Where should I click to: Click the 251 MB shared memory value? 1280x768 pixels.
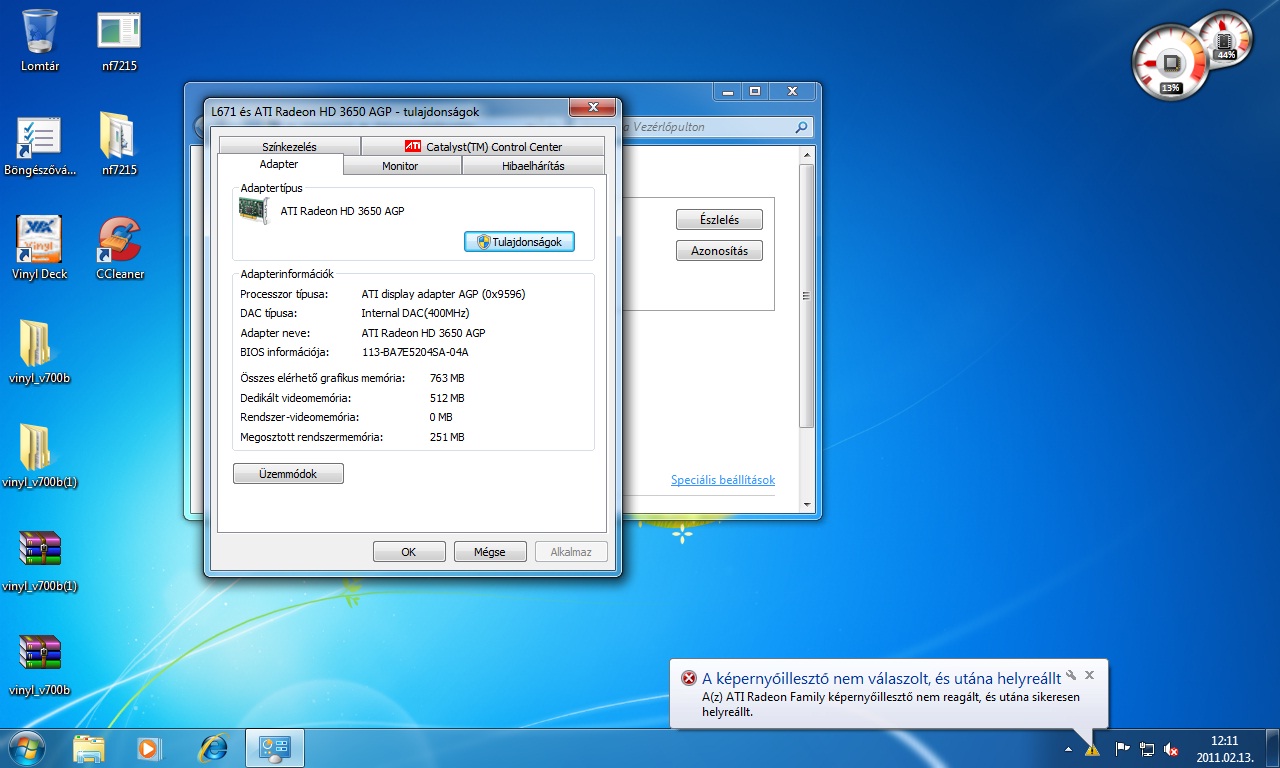447,437
